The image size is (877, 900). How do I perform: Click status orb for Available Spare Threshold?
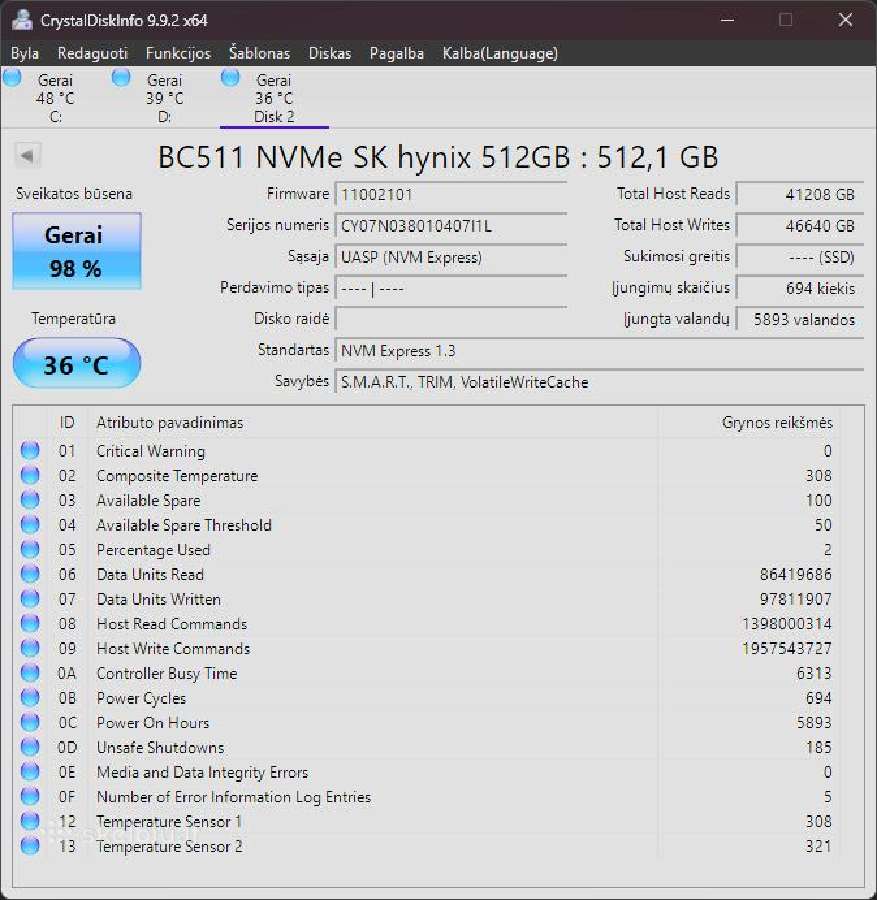[x=30, y=525]
